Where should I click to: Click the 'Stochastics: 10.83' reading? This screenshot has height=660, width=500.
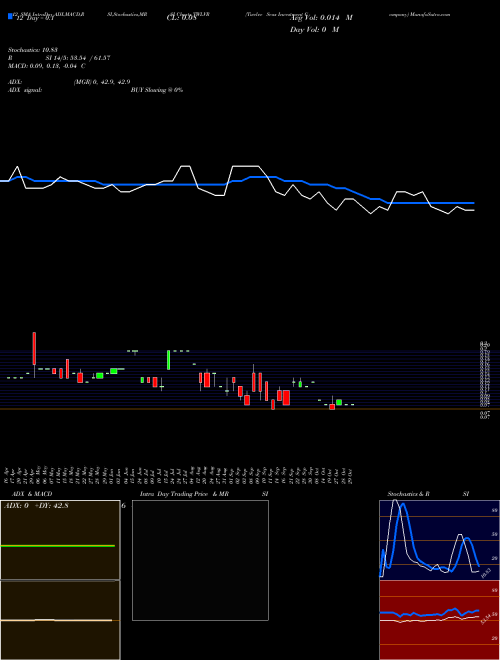35,50
